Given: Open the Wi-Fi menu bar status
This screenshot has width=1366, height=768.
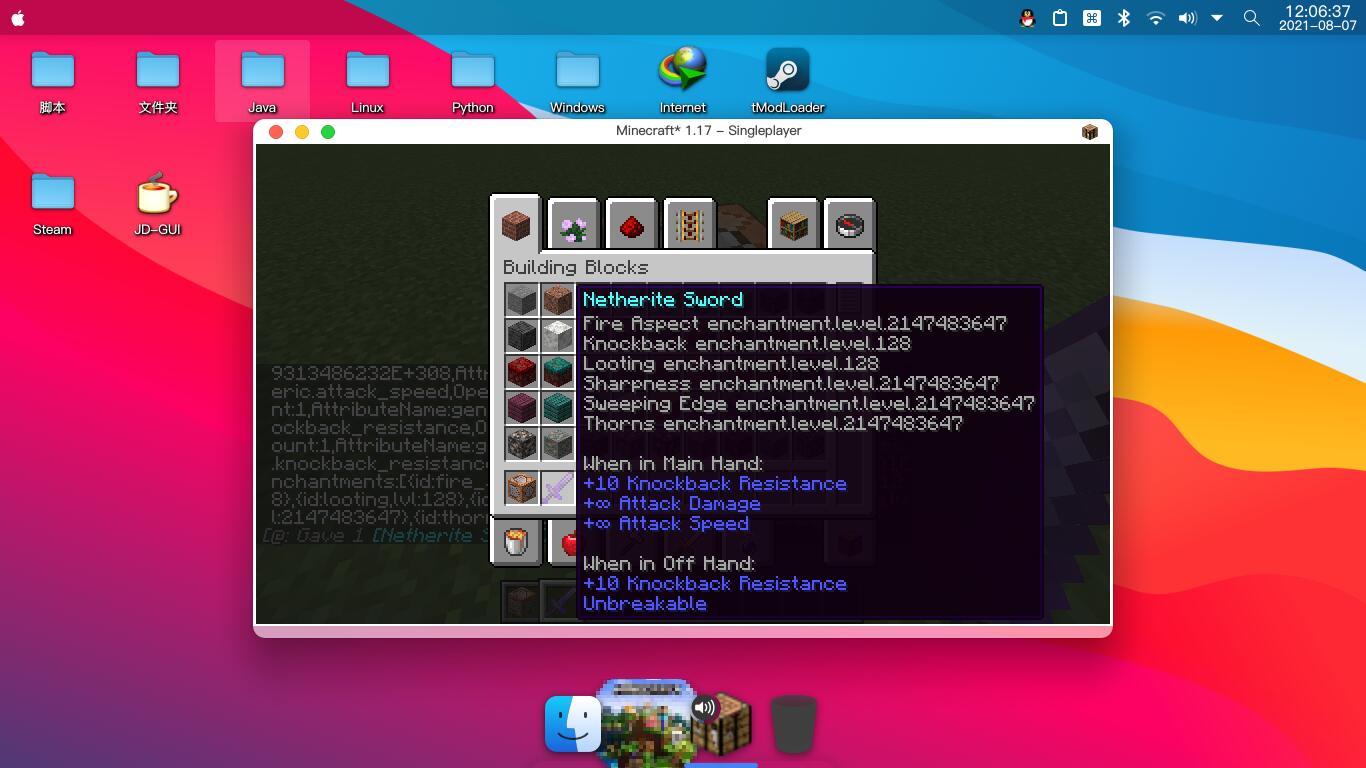Looking at the screenshot, I should 1155,18.
